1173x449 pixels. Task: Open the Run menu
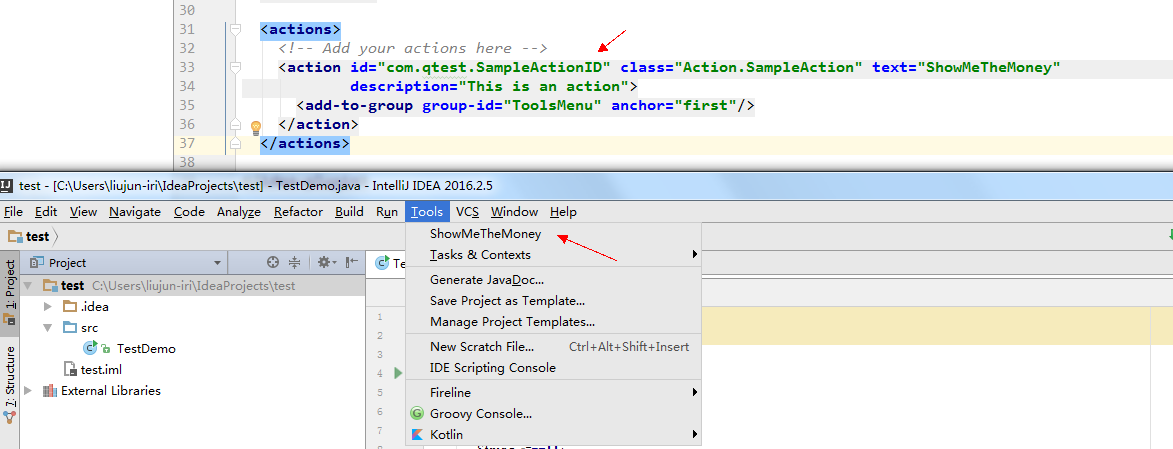tap(387, 212)
